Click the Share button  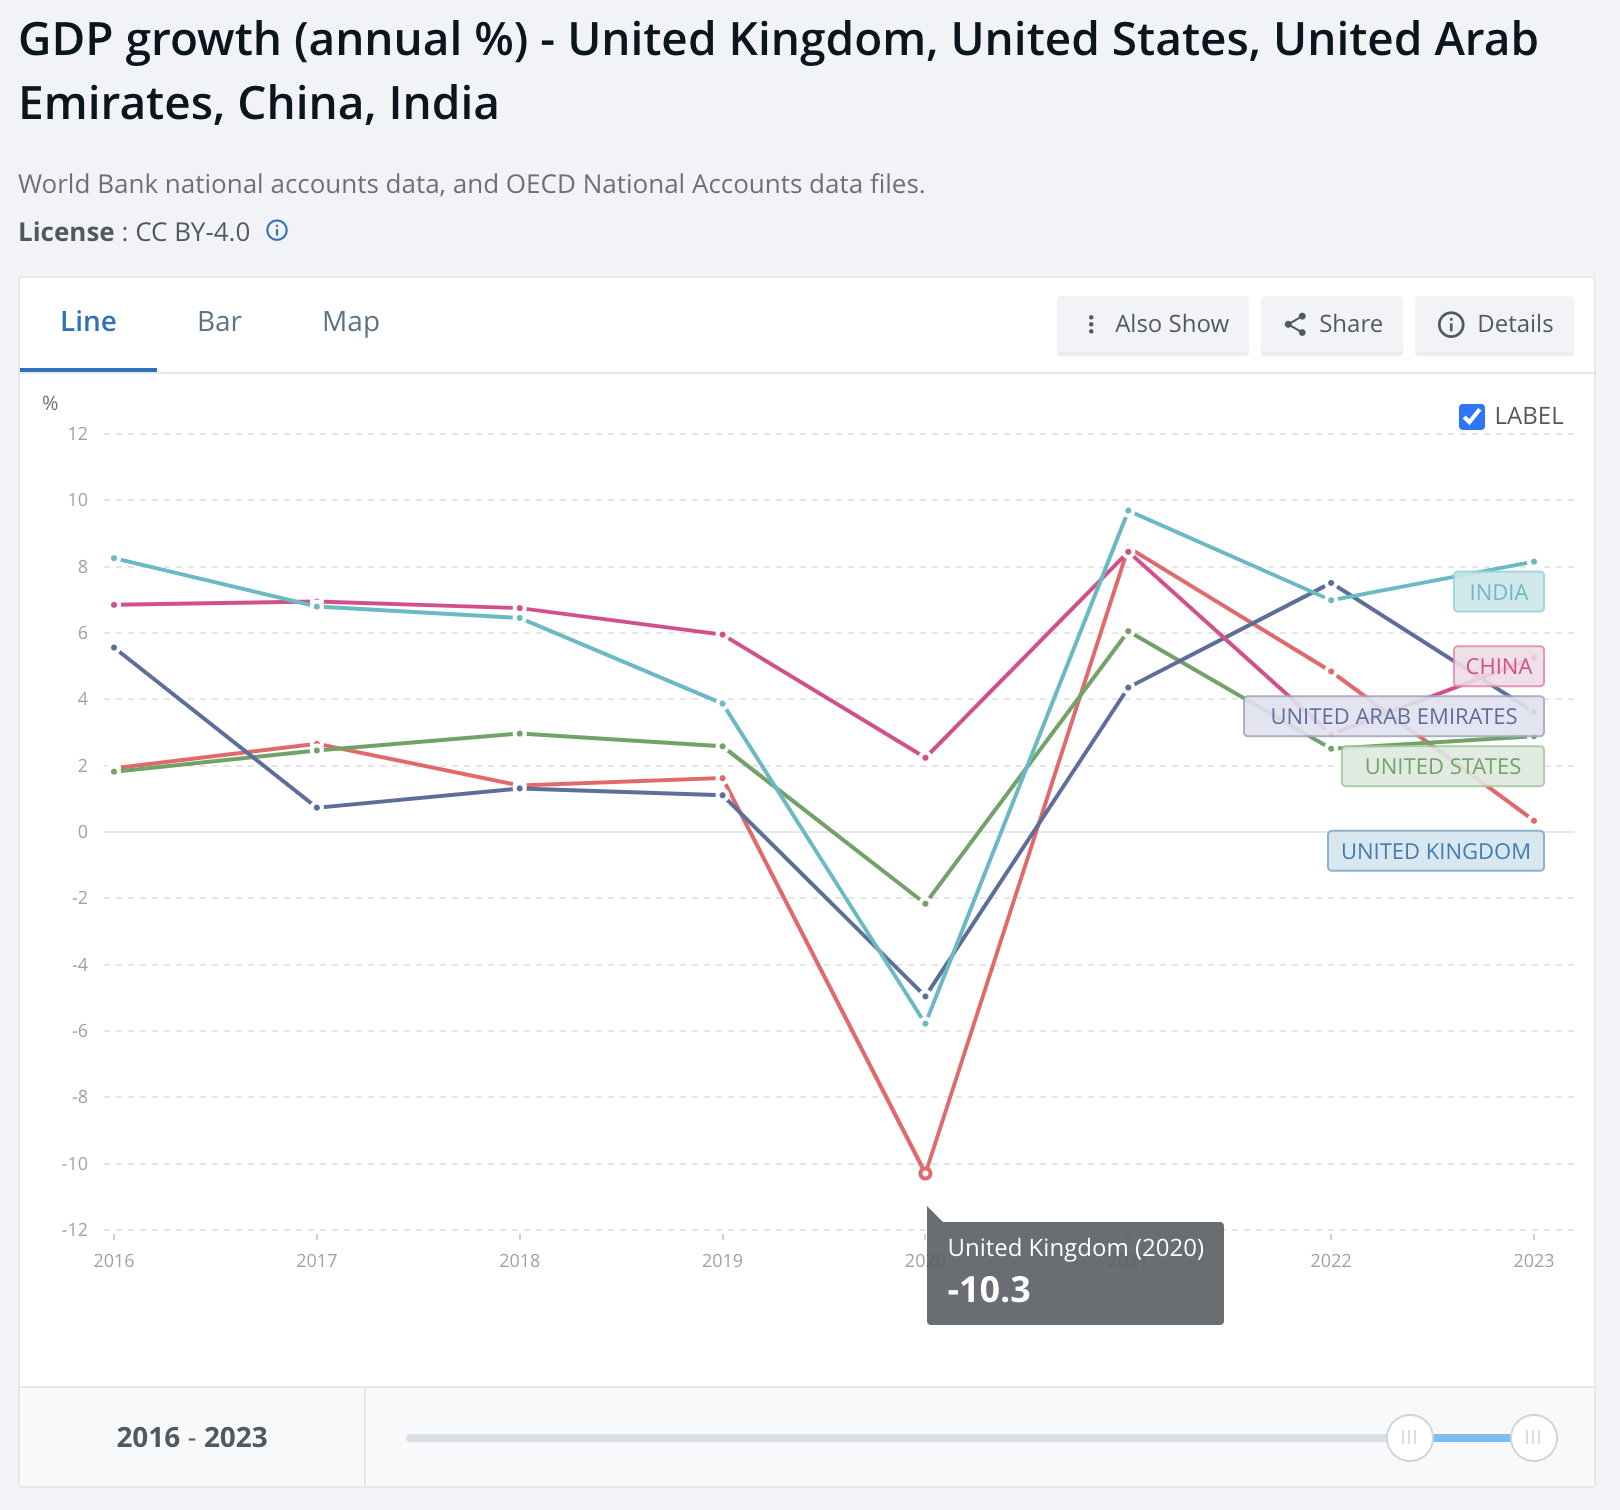(1330, 324)
